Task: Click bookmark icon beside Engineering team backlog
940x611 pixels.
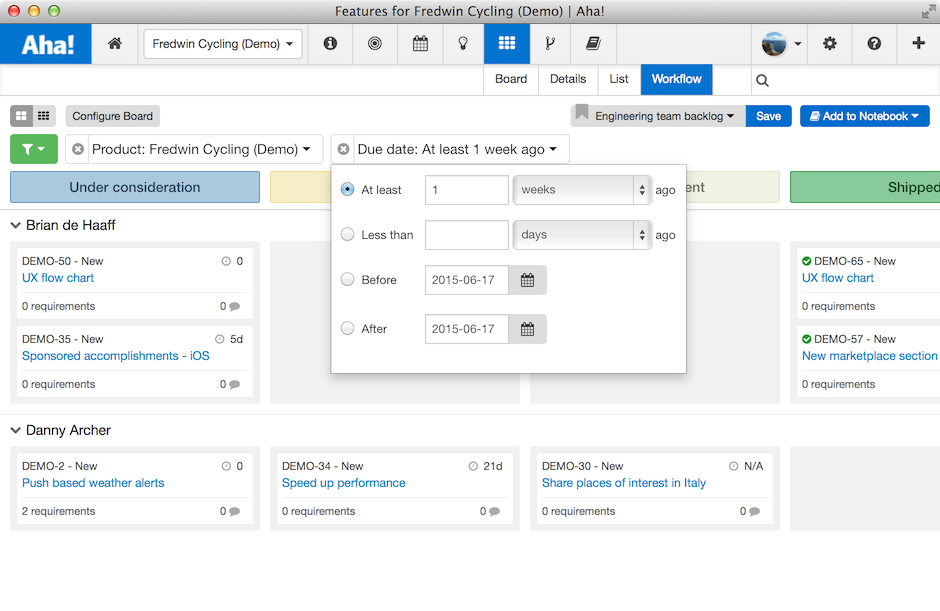Action: pyautogui.click(x=582, y=112)
